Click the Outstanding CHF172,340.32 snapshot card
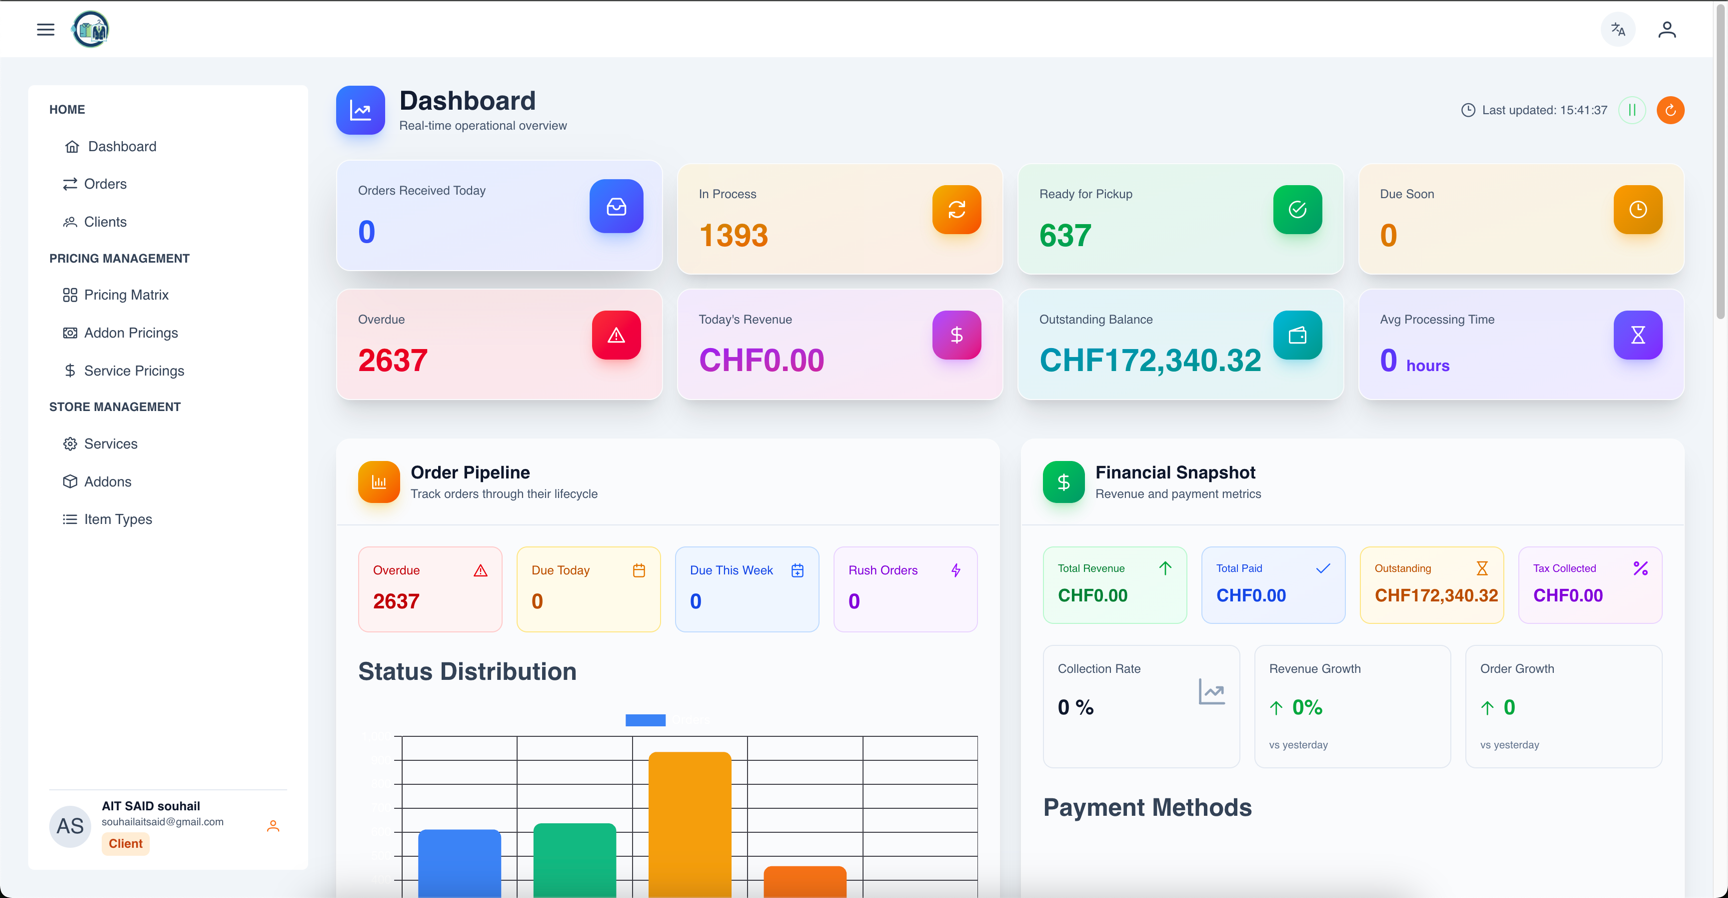The image size is (1728, 898). coord(1432,585)
